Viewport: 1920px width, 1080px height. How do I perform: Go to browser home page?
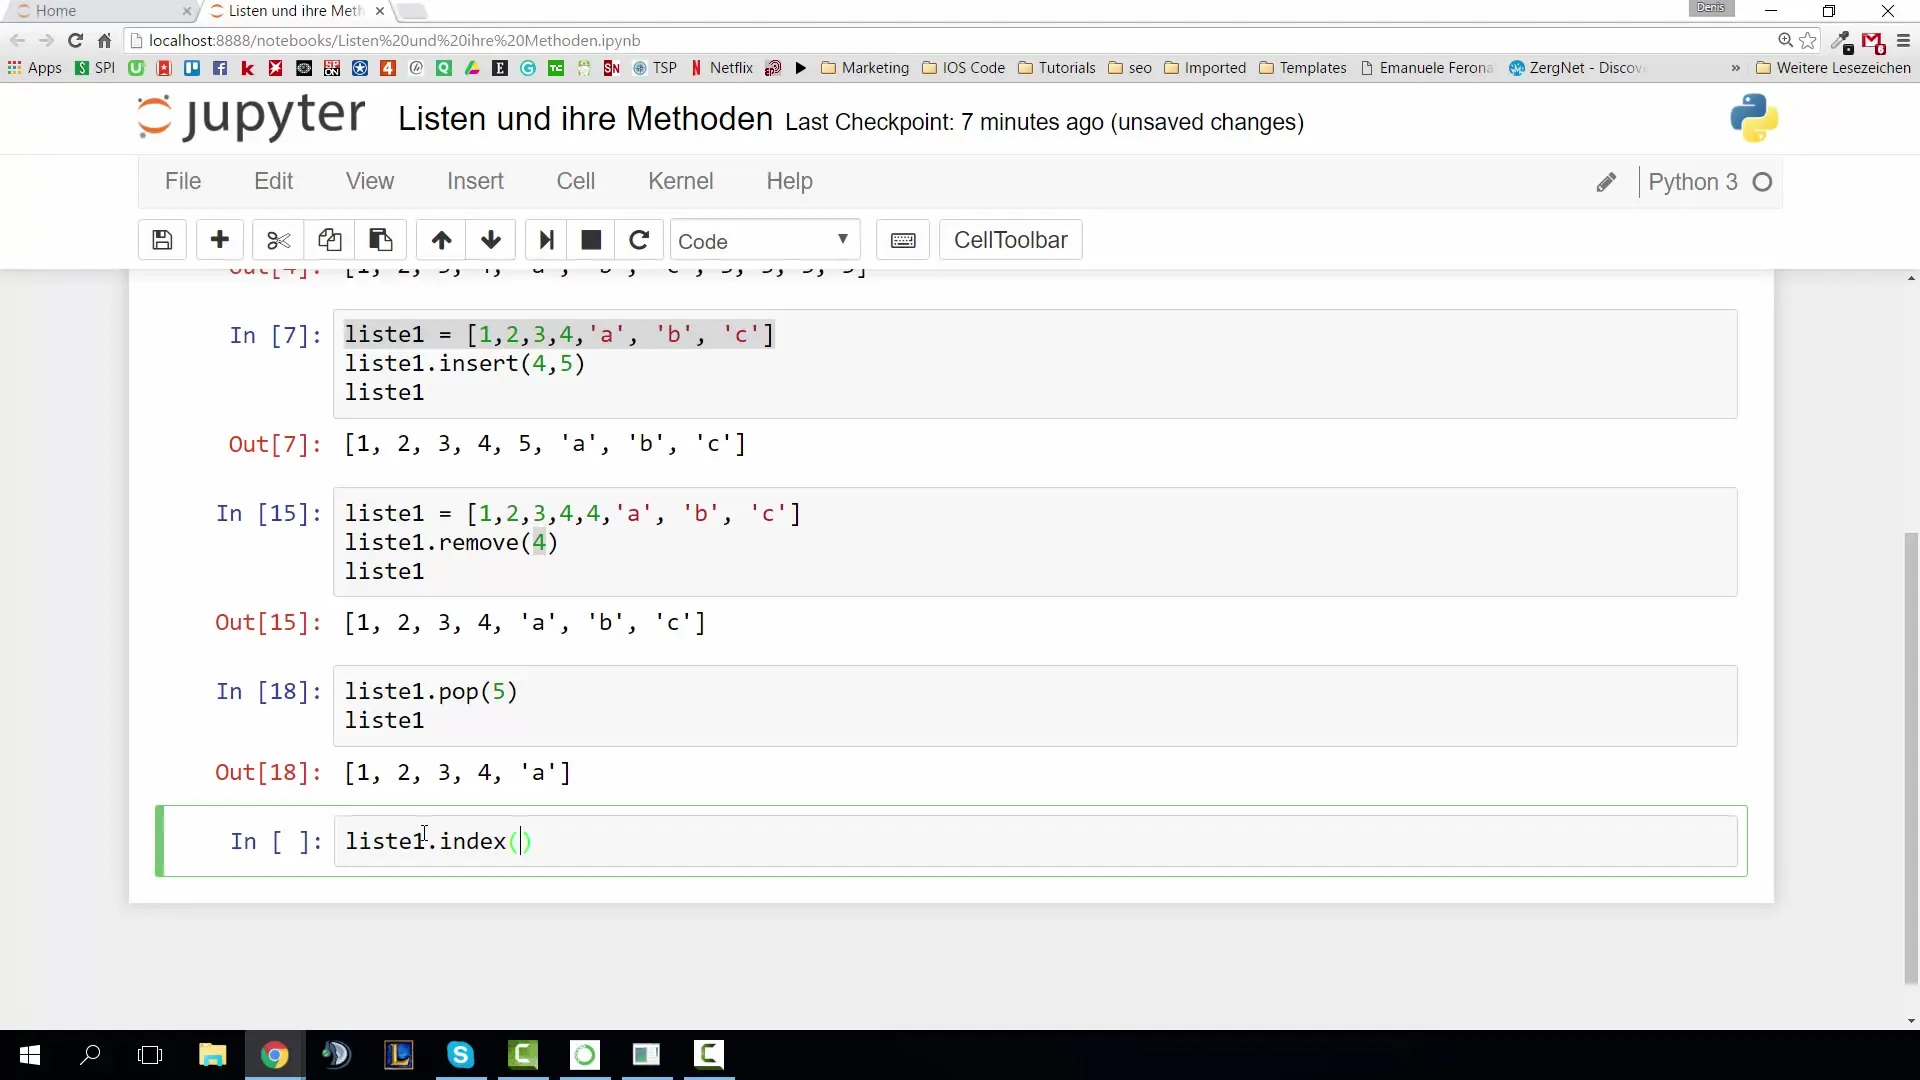point(104,40)
